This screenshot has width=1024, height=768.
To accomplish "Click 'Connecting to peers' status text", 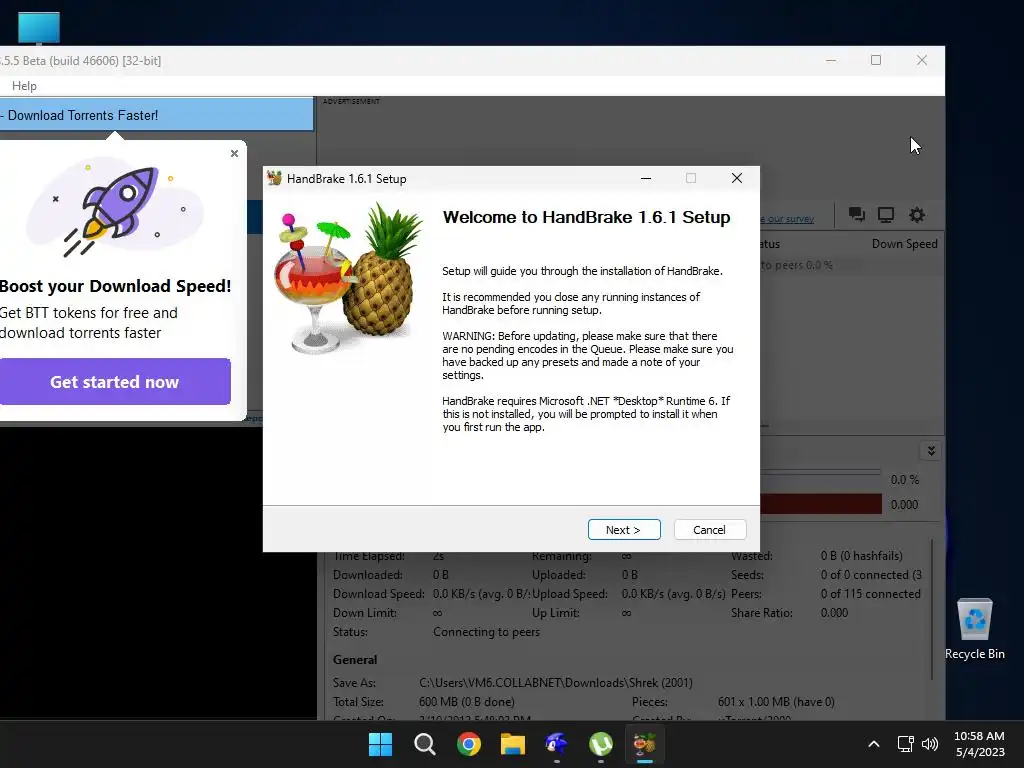I will pos(487,632).
